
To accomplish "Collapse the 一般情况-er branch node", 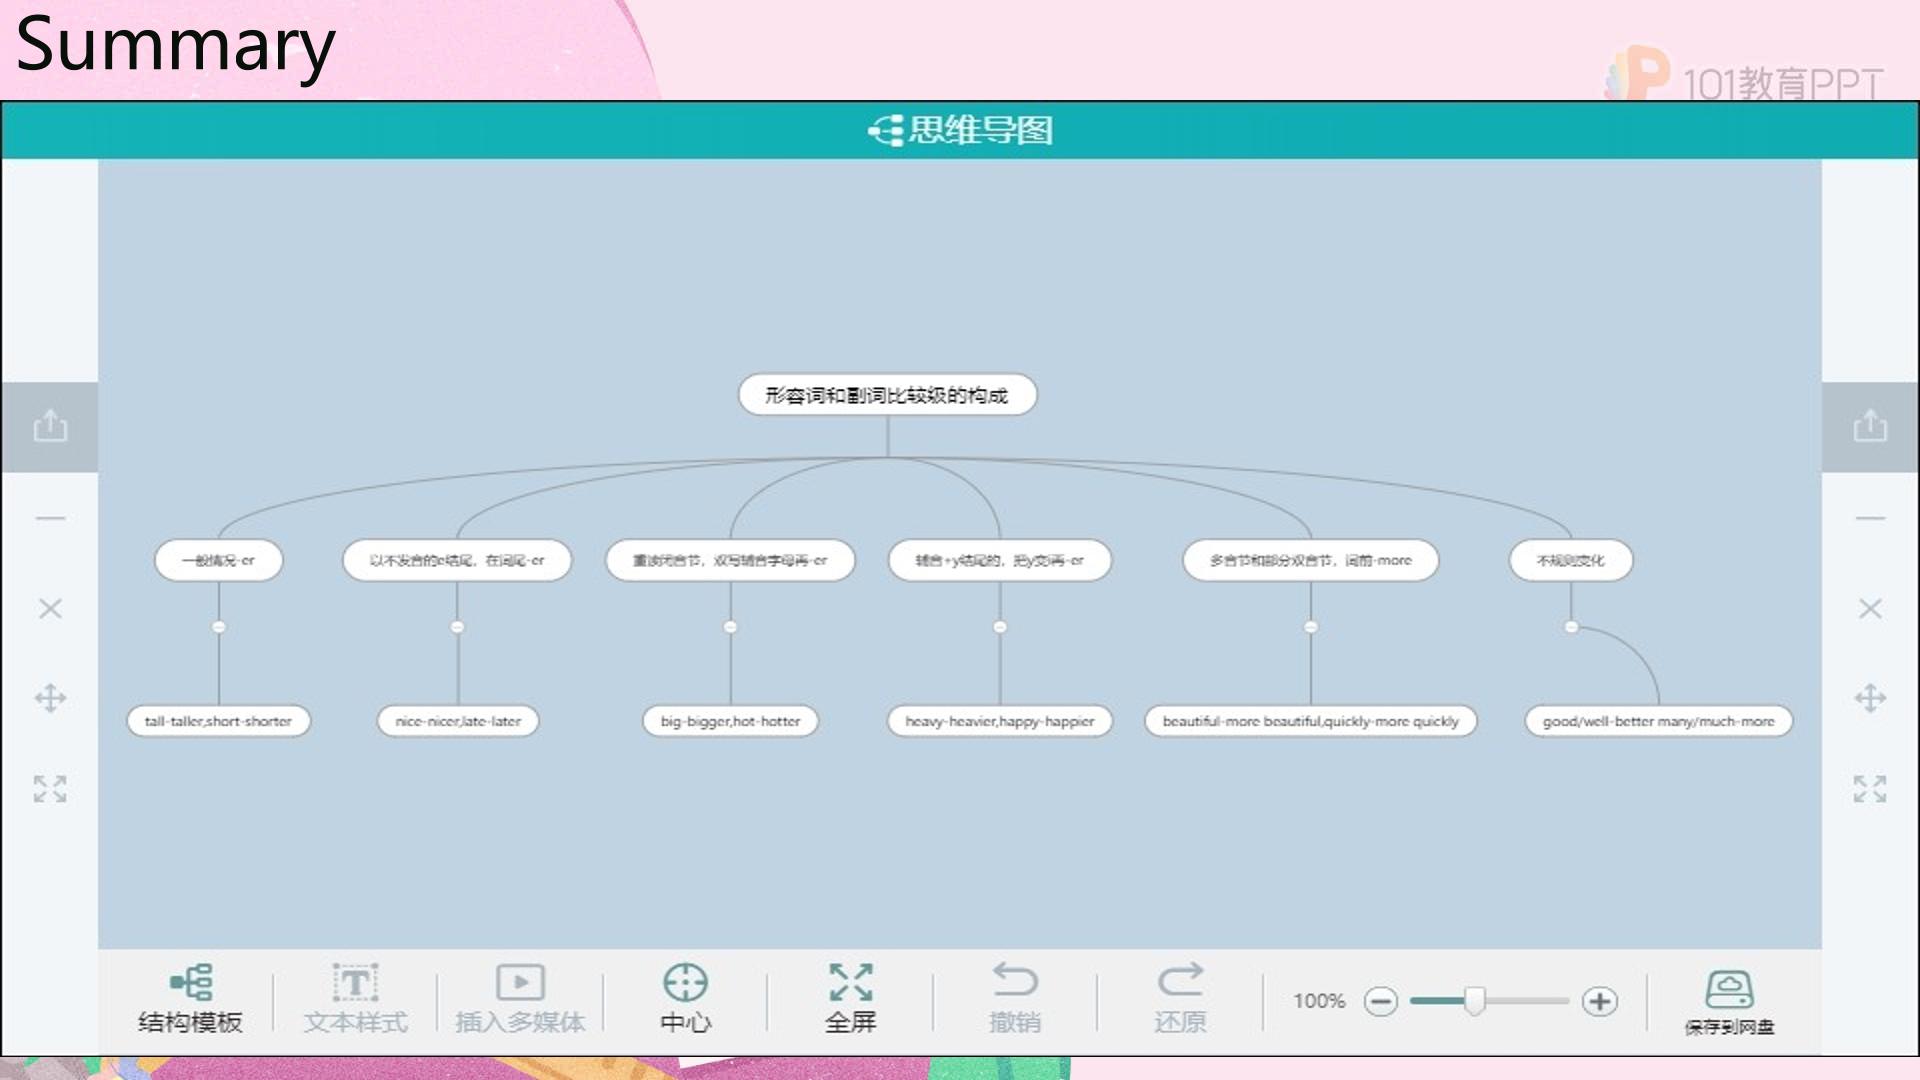I will pos(219,627).
